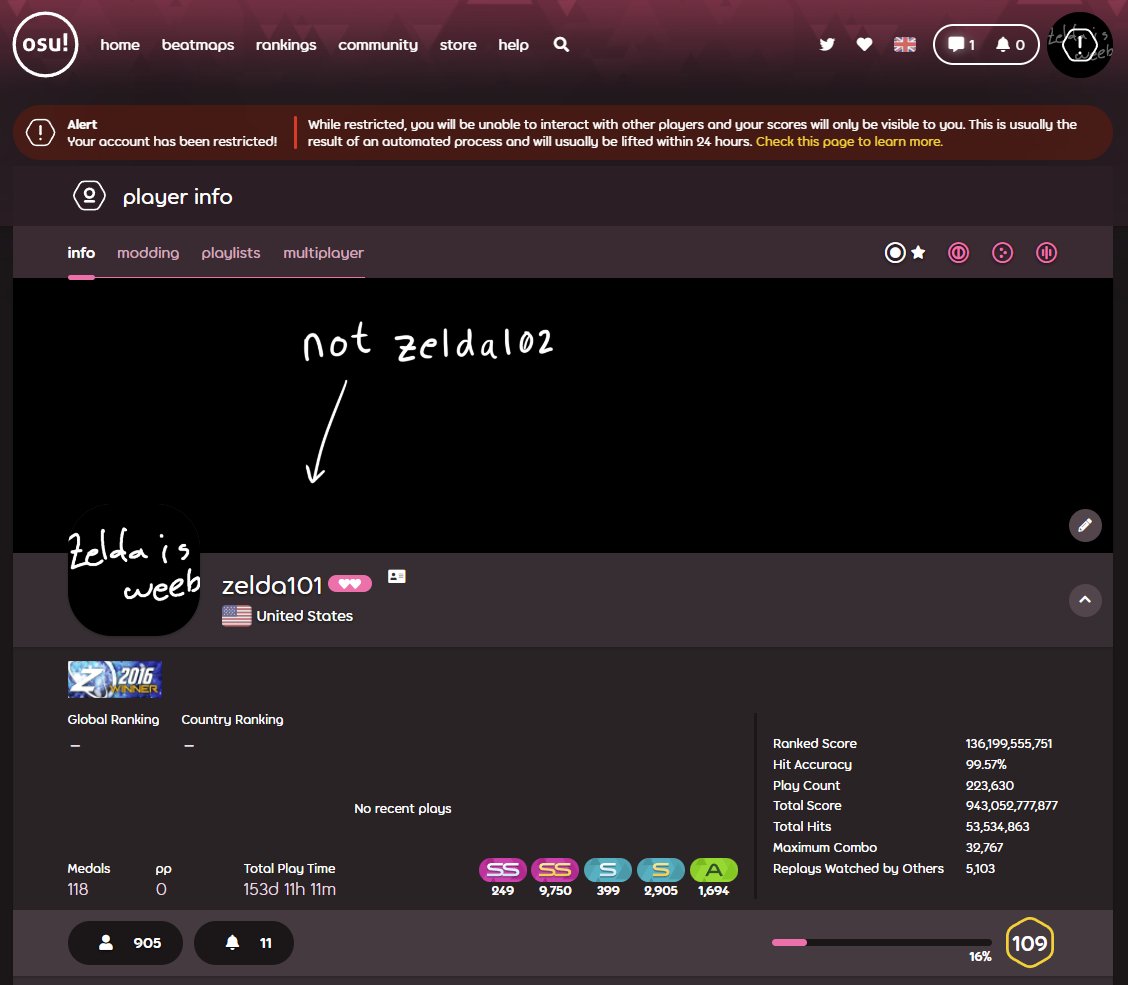
Task: Click the silver S rank badge 399
Action: click(608, 870)
